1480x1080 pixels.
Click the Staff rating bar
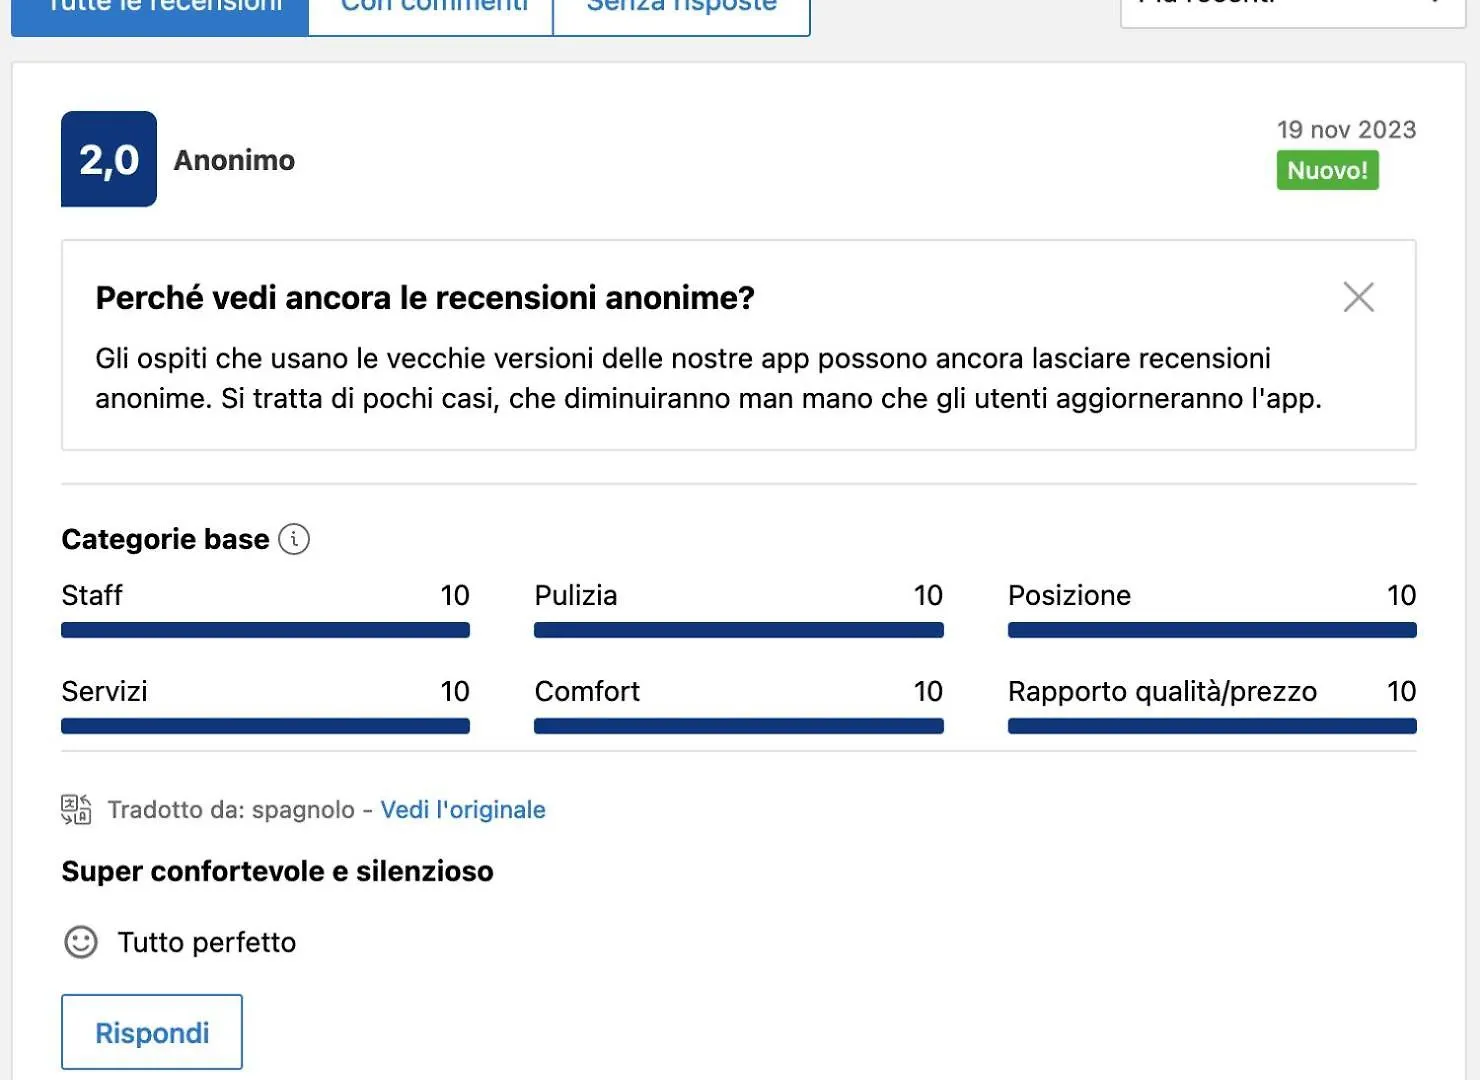pos(265,630)
